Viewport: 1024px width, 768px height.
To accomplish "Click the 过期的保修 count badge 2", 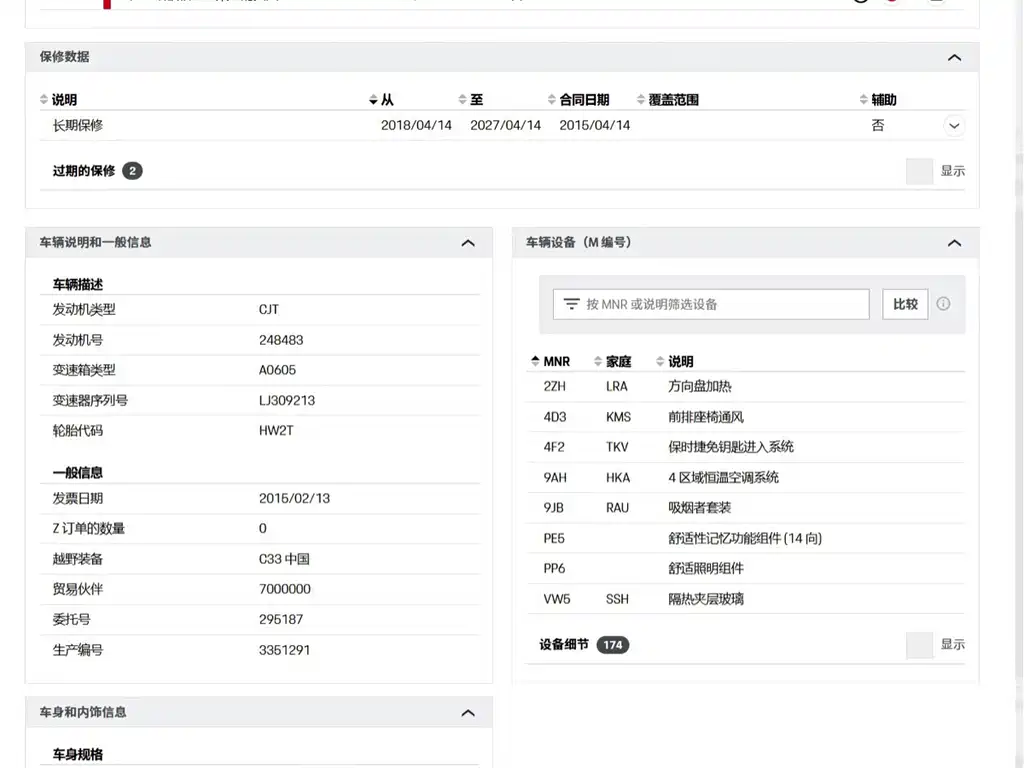I will [x=133, y=171].
